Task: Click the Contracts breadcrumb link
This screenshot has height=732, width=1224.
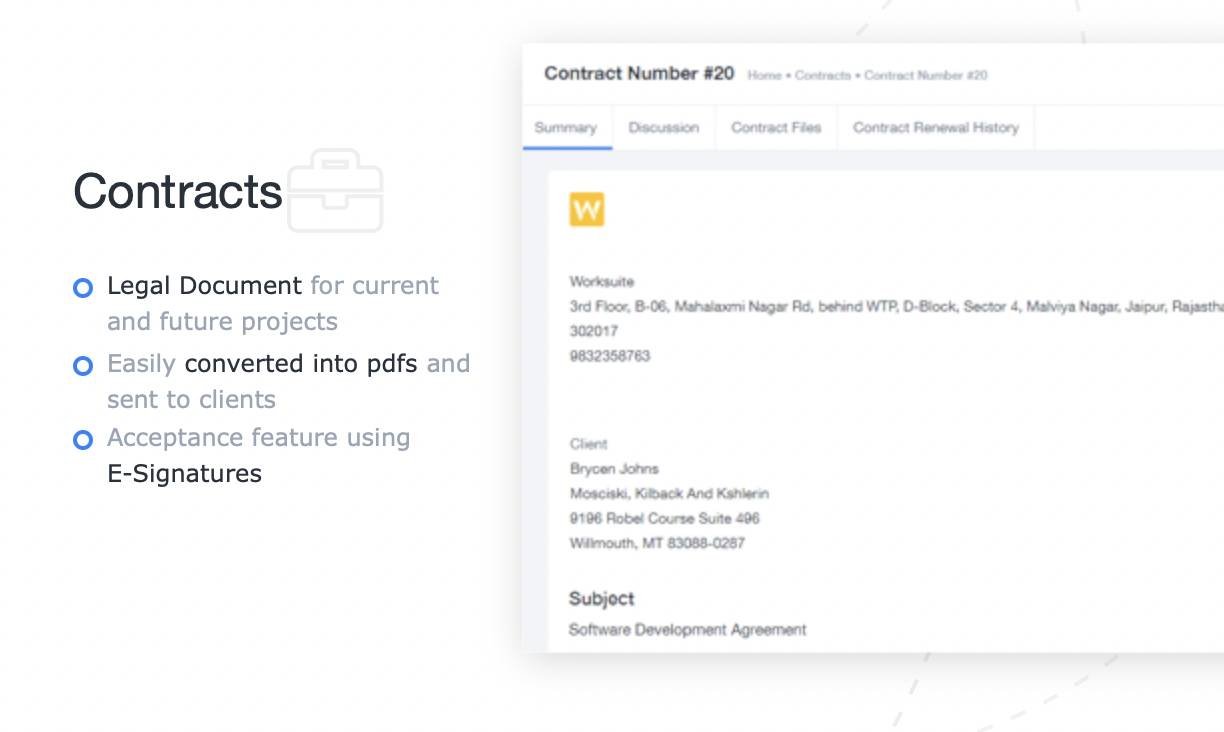Action: pyautogui.click(x=823, y=75)
